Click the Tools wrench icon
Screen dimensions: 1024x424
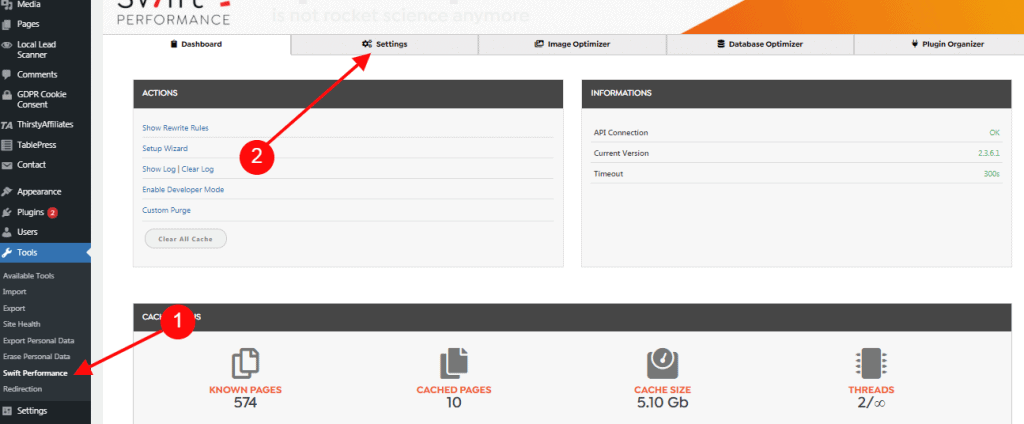point(7,253)
